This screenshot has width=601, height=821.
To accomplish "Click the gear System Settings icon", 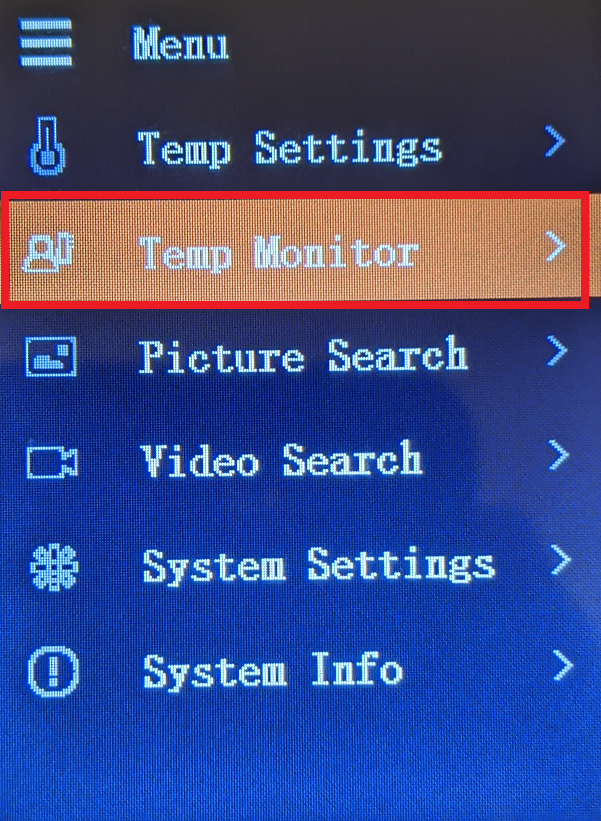I will (x=54, y=567).
